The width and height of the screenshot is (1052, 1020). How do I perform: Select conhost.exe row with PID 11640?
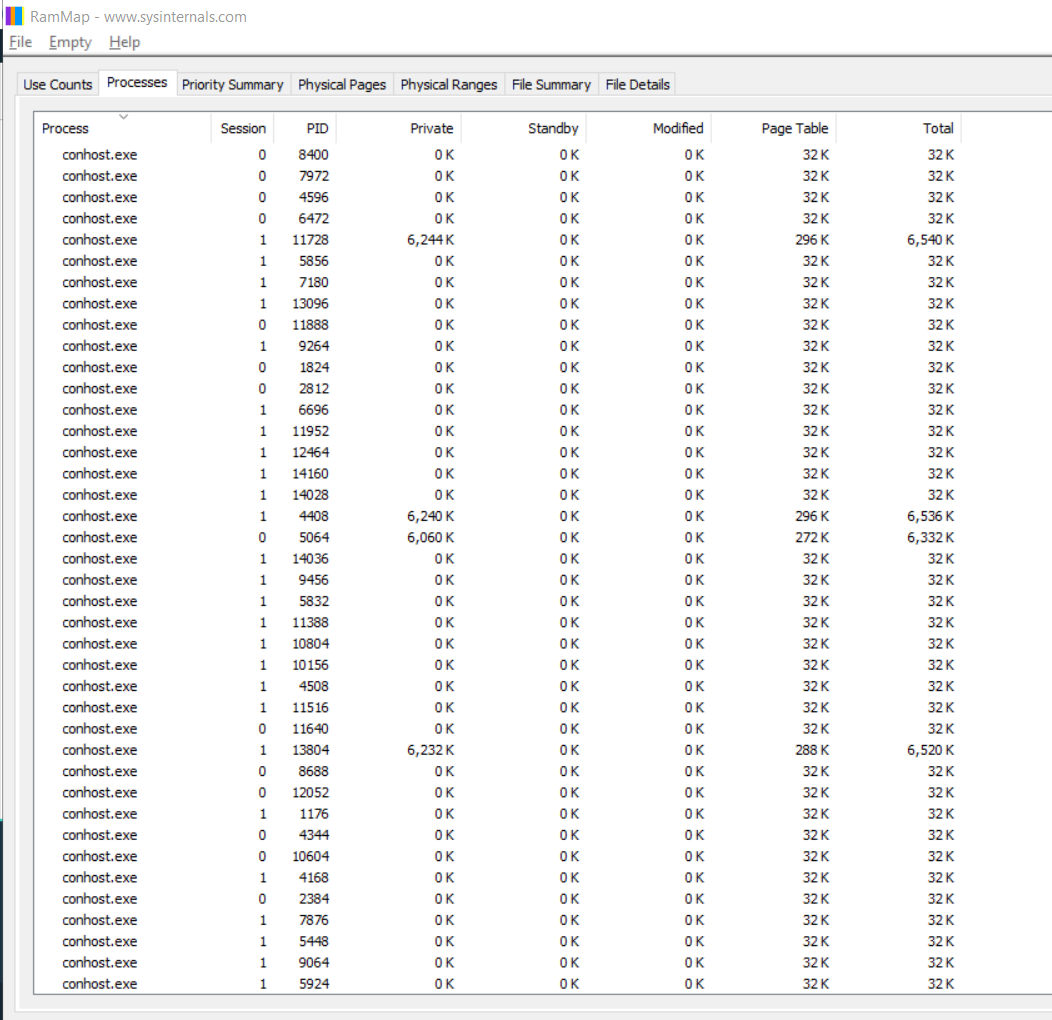(498, 729)
